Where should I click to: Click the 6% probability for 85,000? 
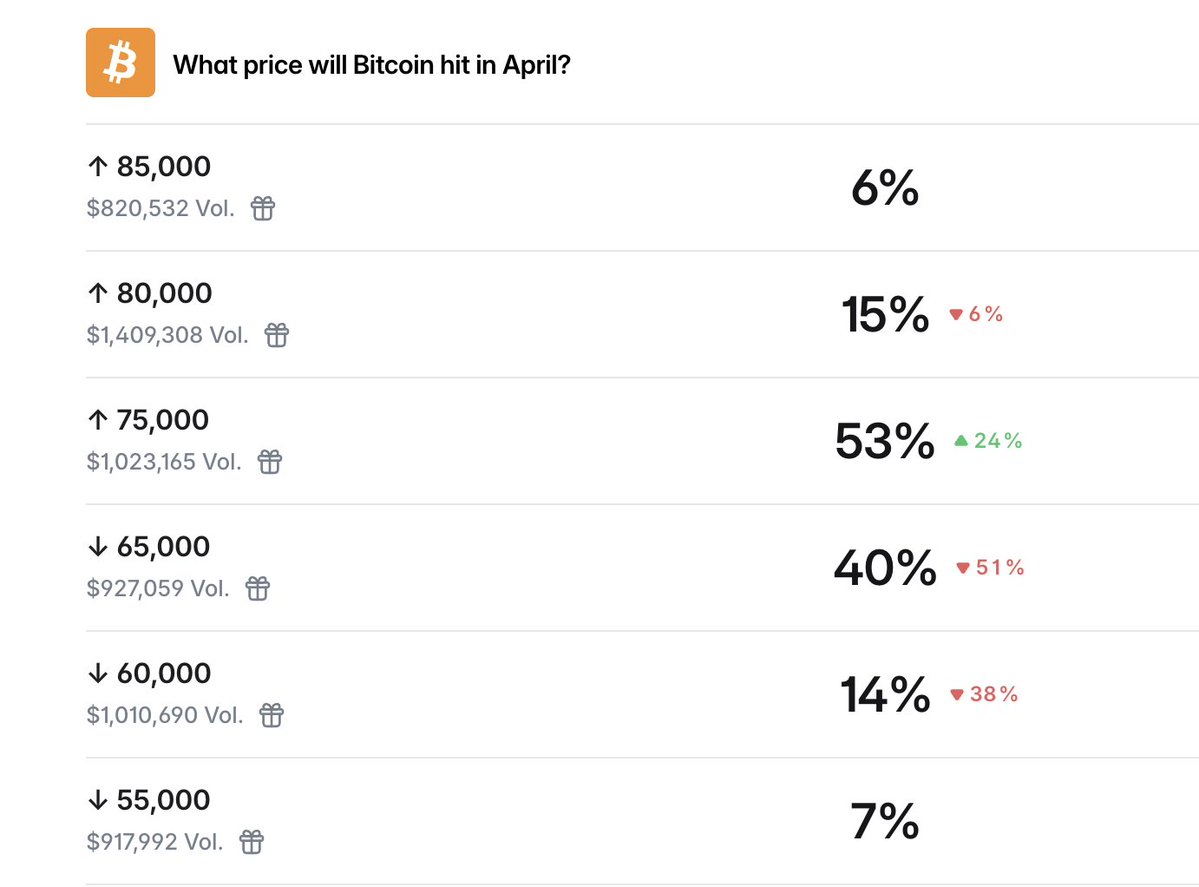[884, 188]
